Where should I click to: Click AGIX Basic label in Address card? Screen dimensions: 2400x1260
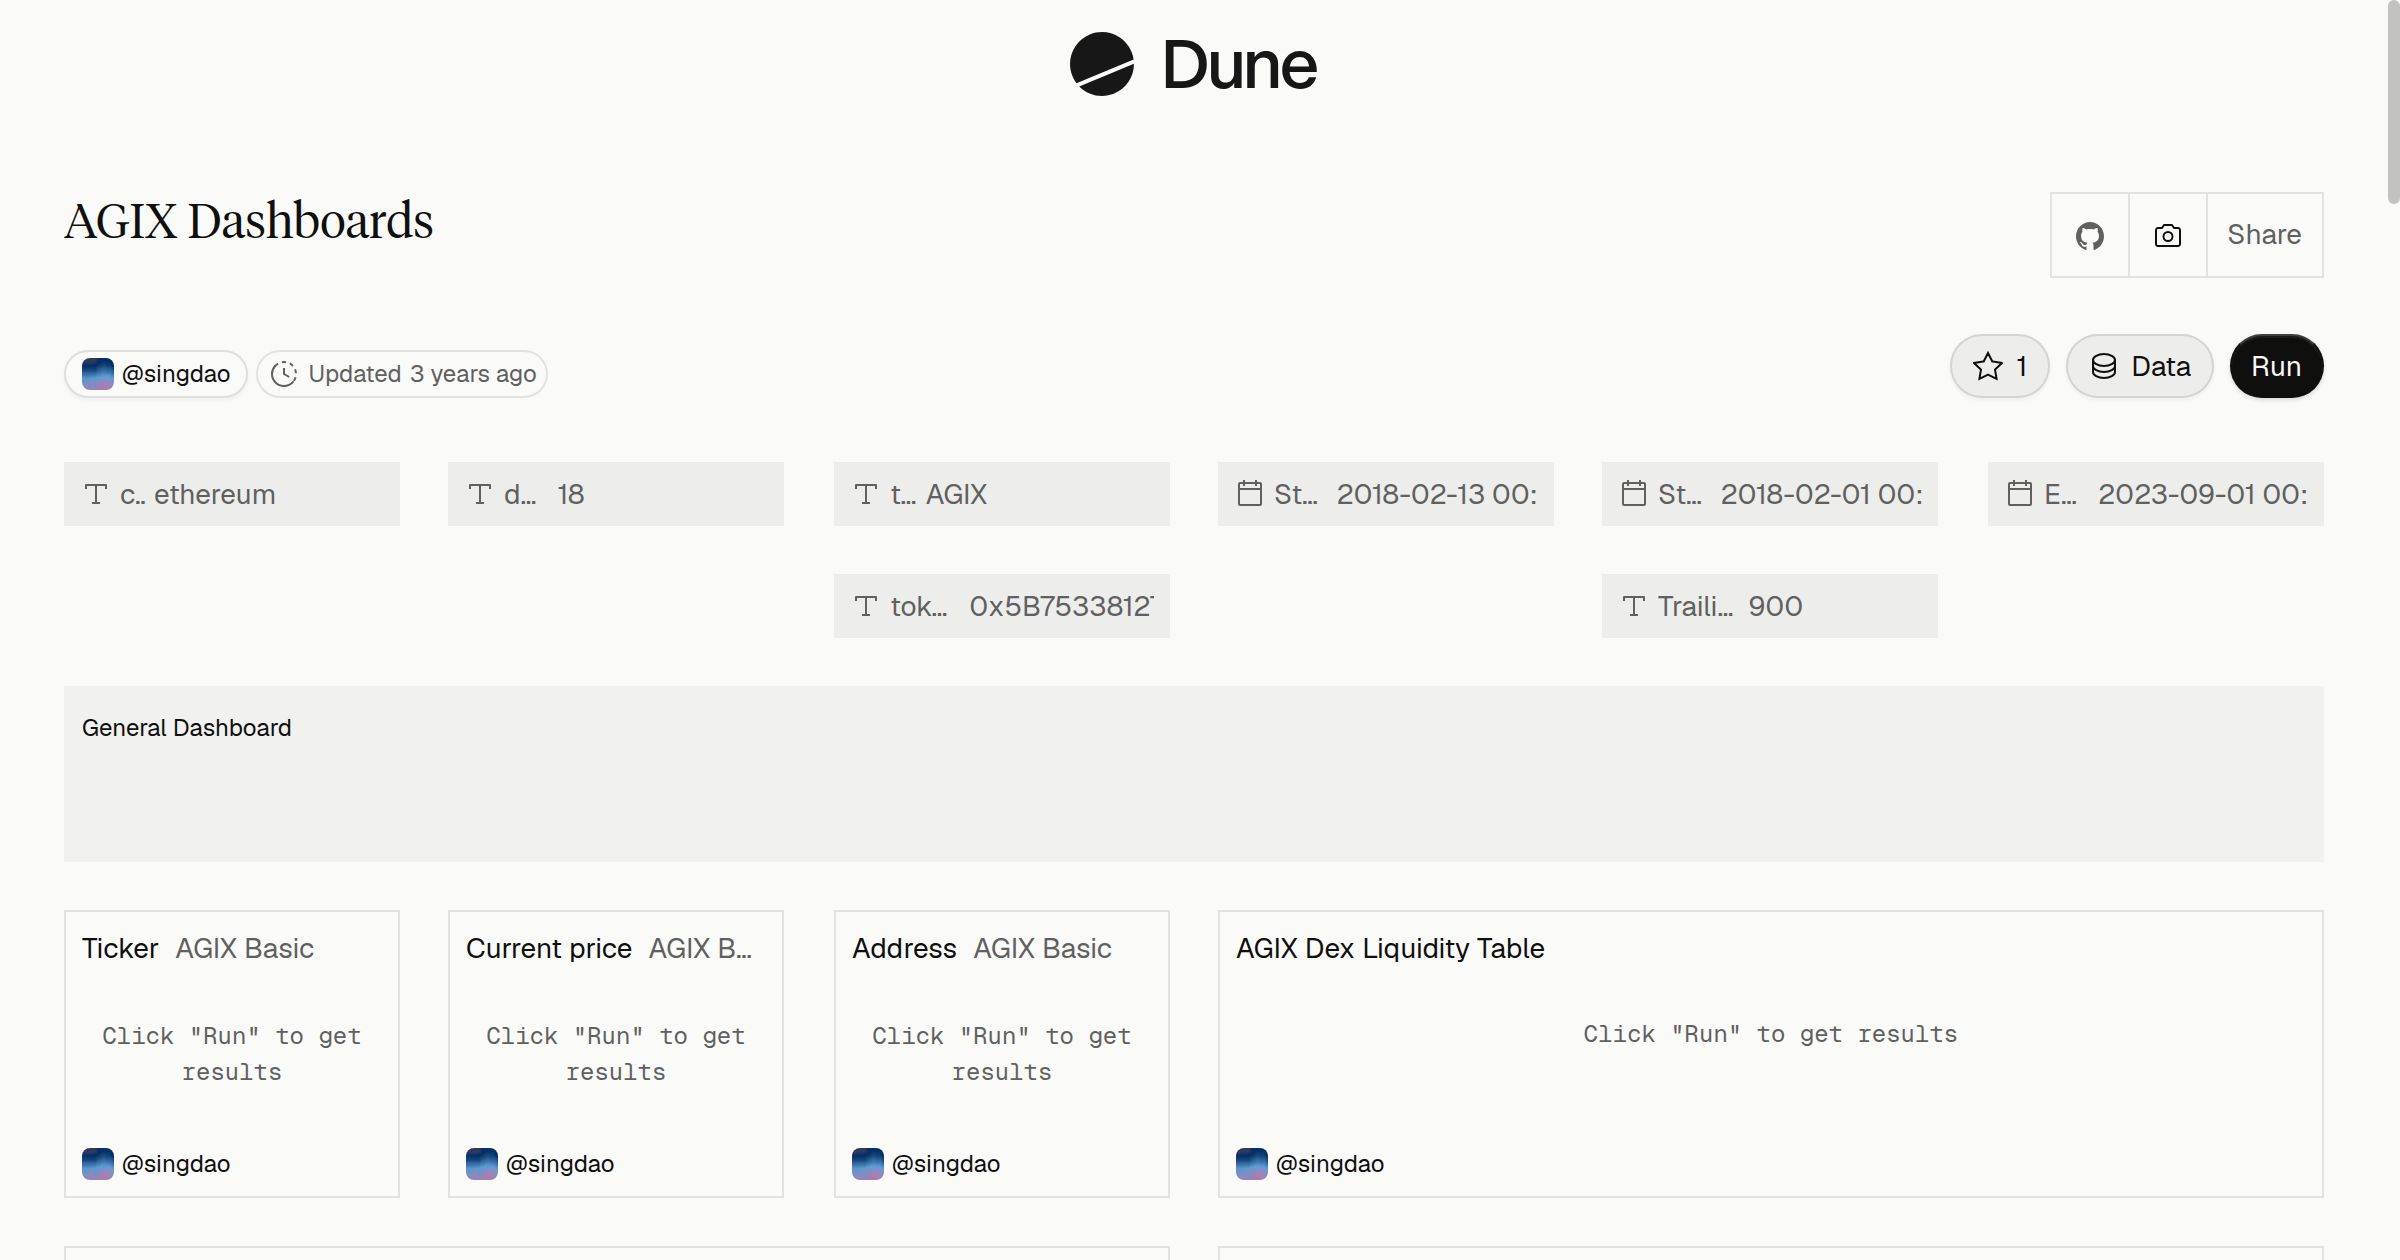tap(1042, 948)
